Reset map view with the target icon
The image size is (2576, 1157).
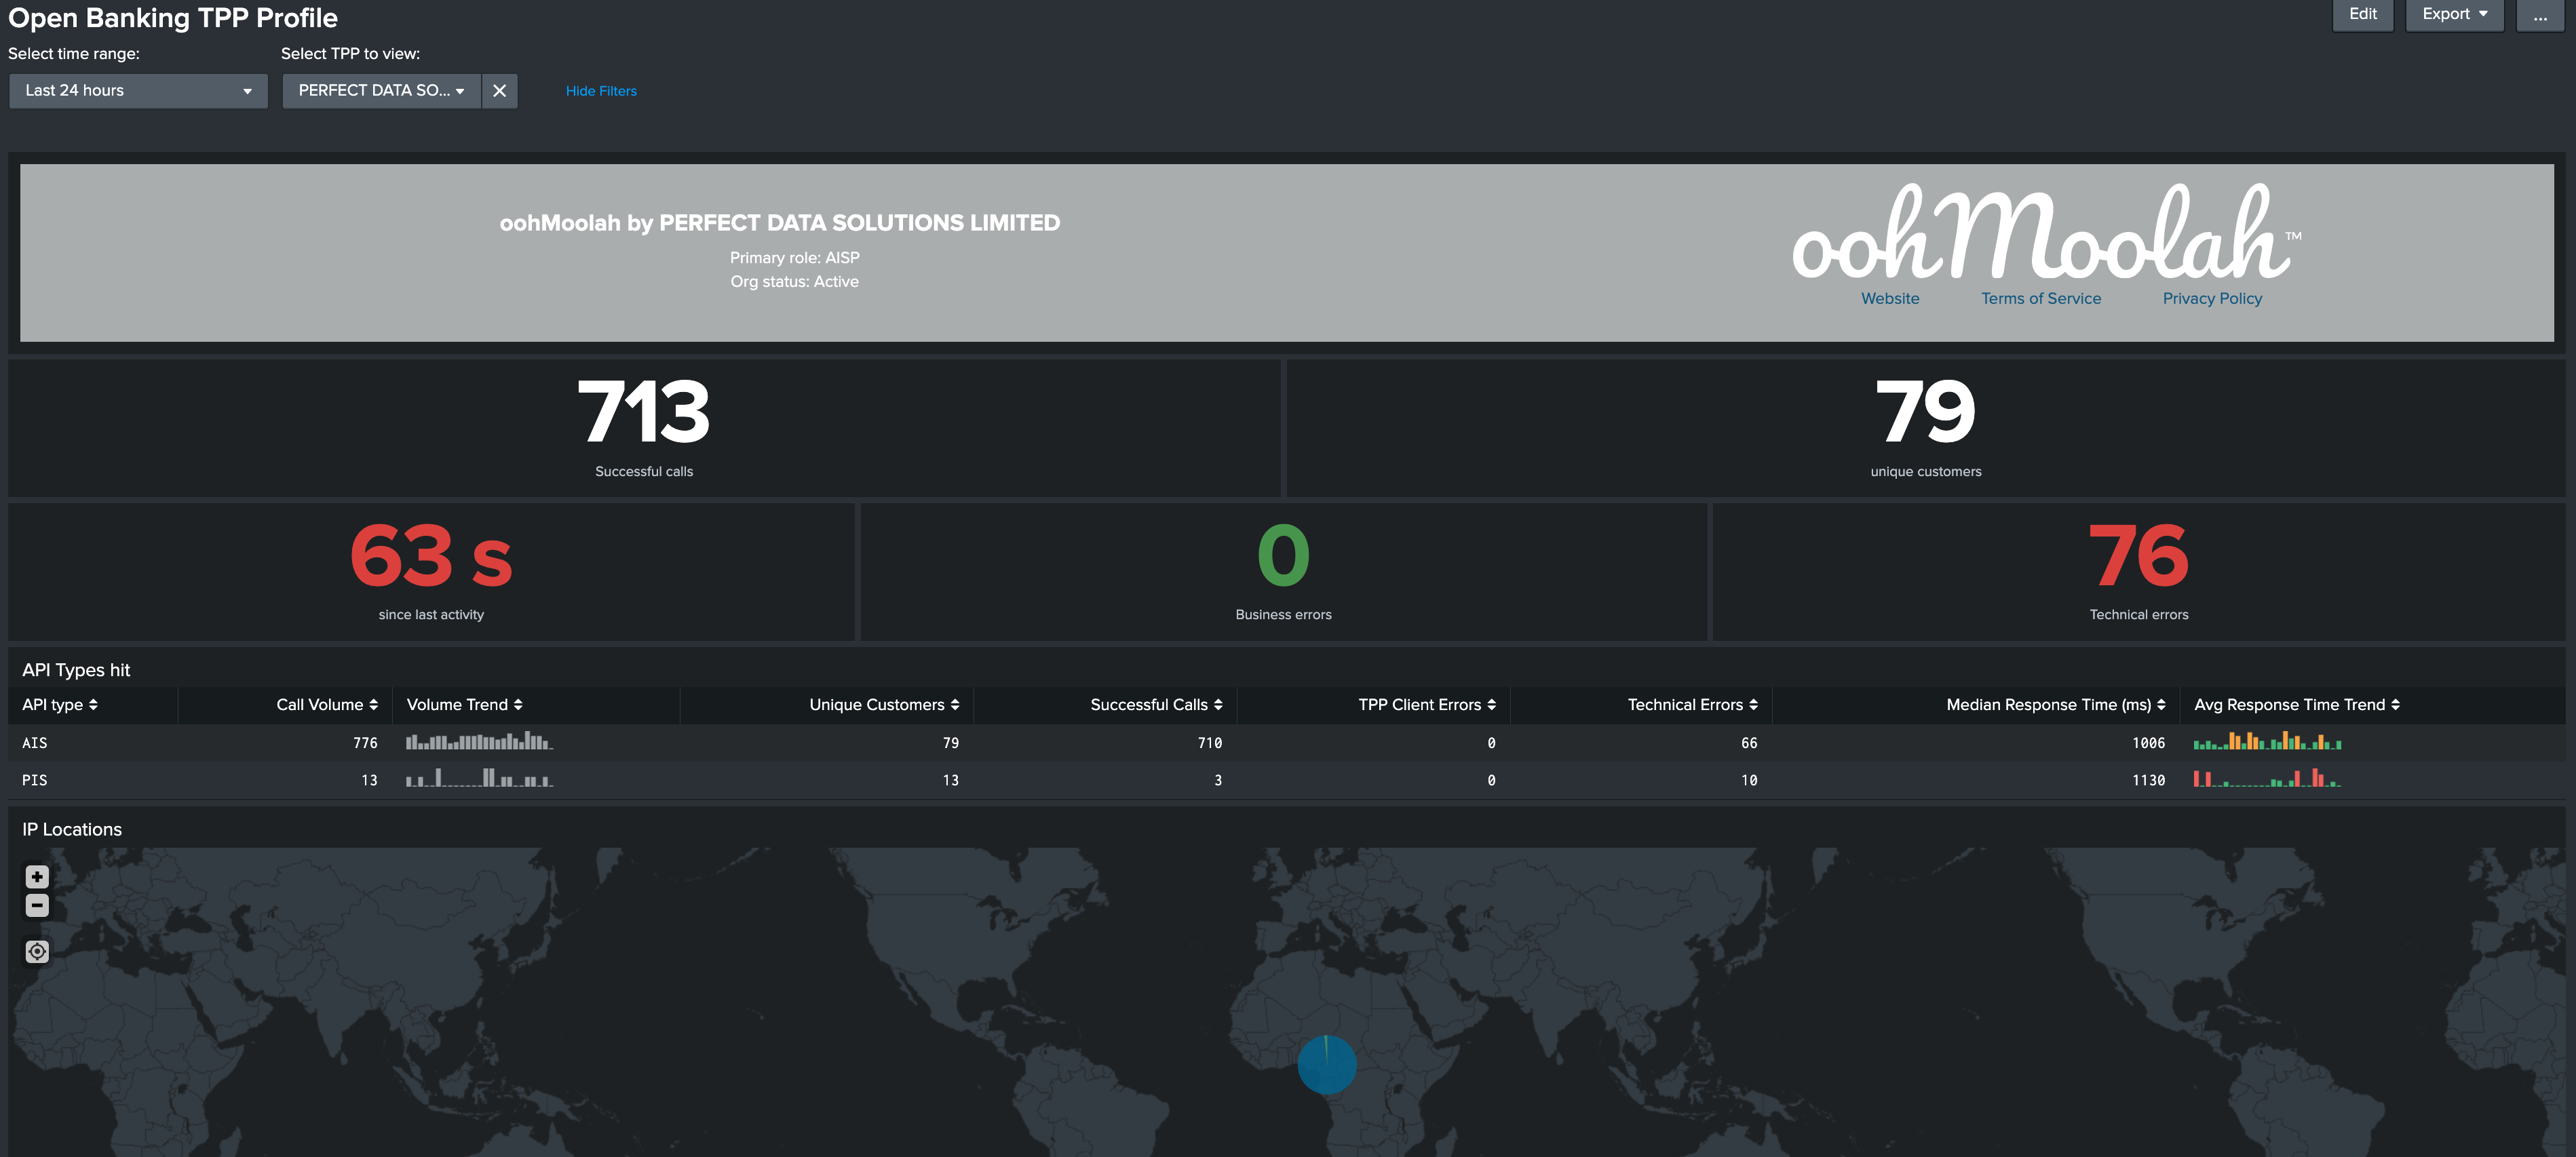coord(37,951)
